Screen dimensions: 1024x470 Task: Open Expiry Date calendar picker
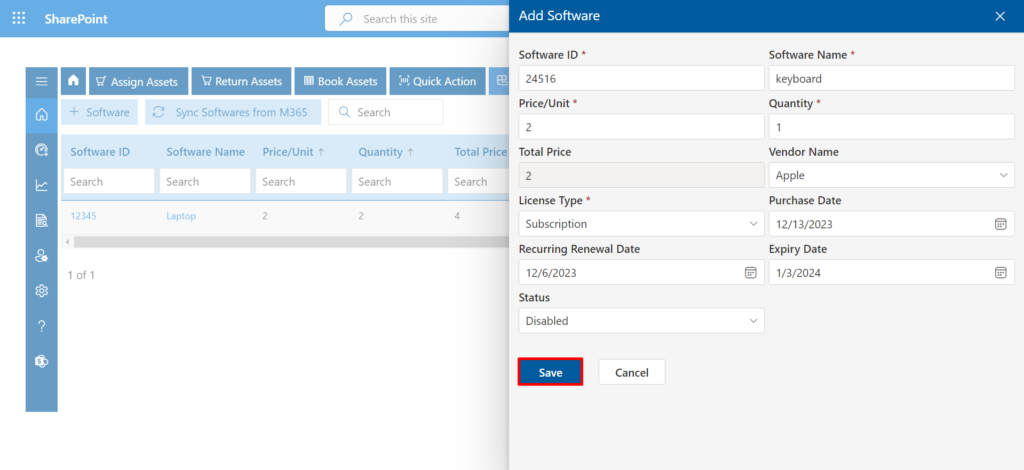pos(1000,273)
